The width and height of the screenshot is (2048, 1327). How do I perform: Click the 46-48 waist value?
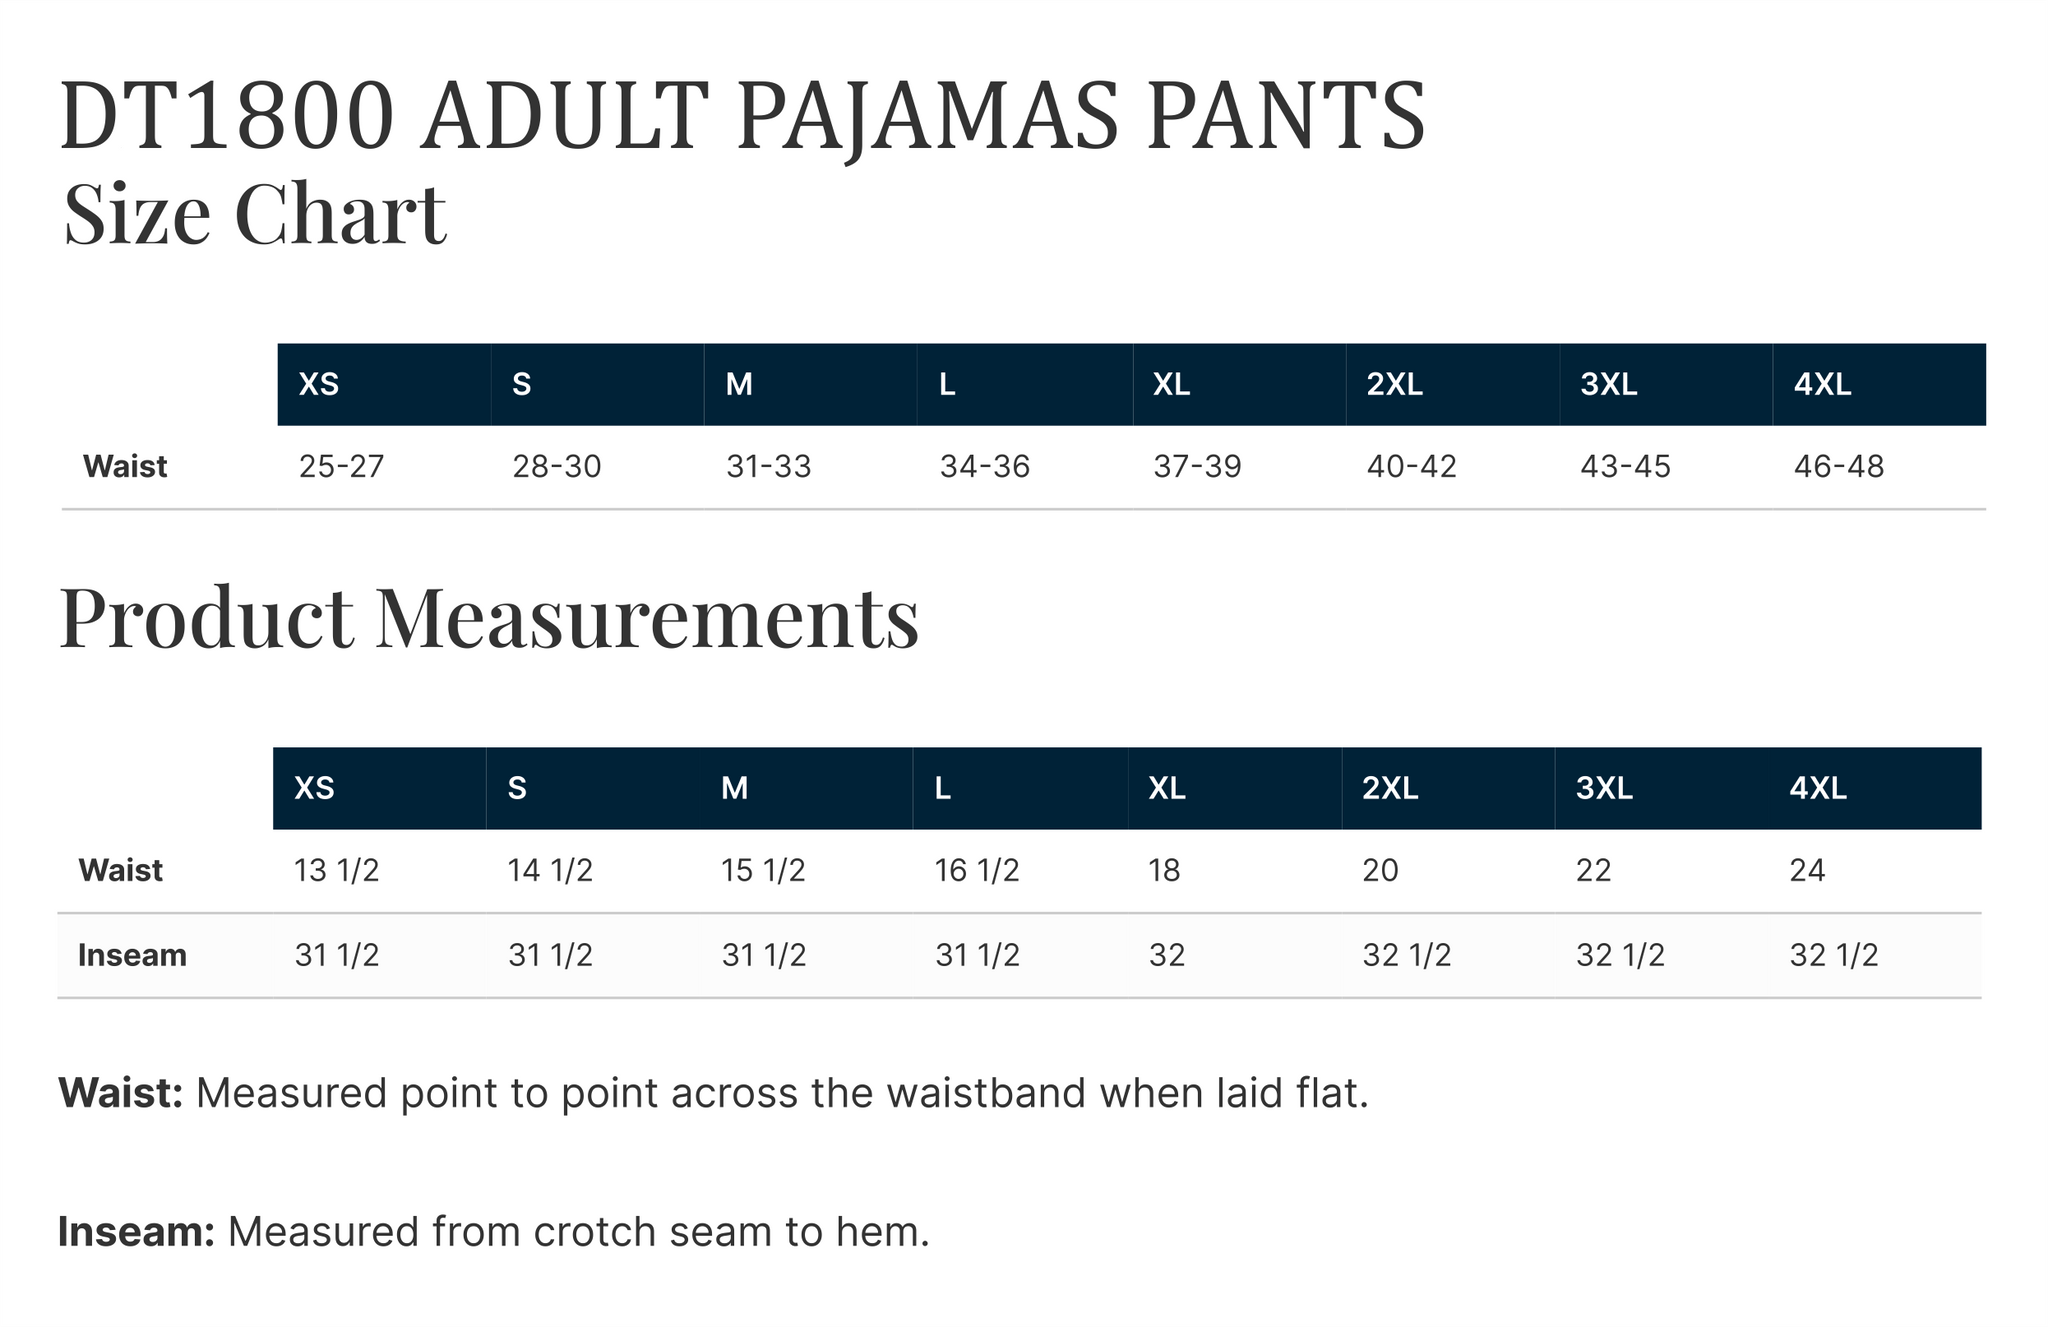[x=1838, y=467]
